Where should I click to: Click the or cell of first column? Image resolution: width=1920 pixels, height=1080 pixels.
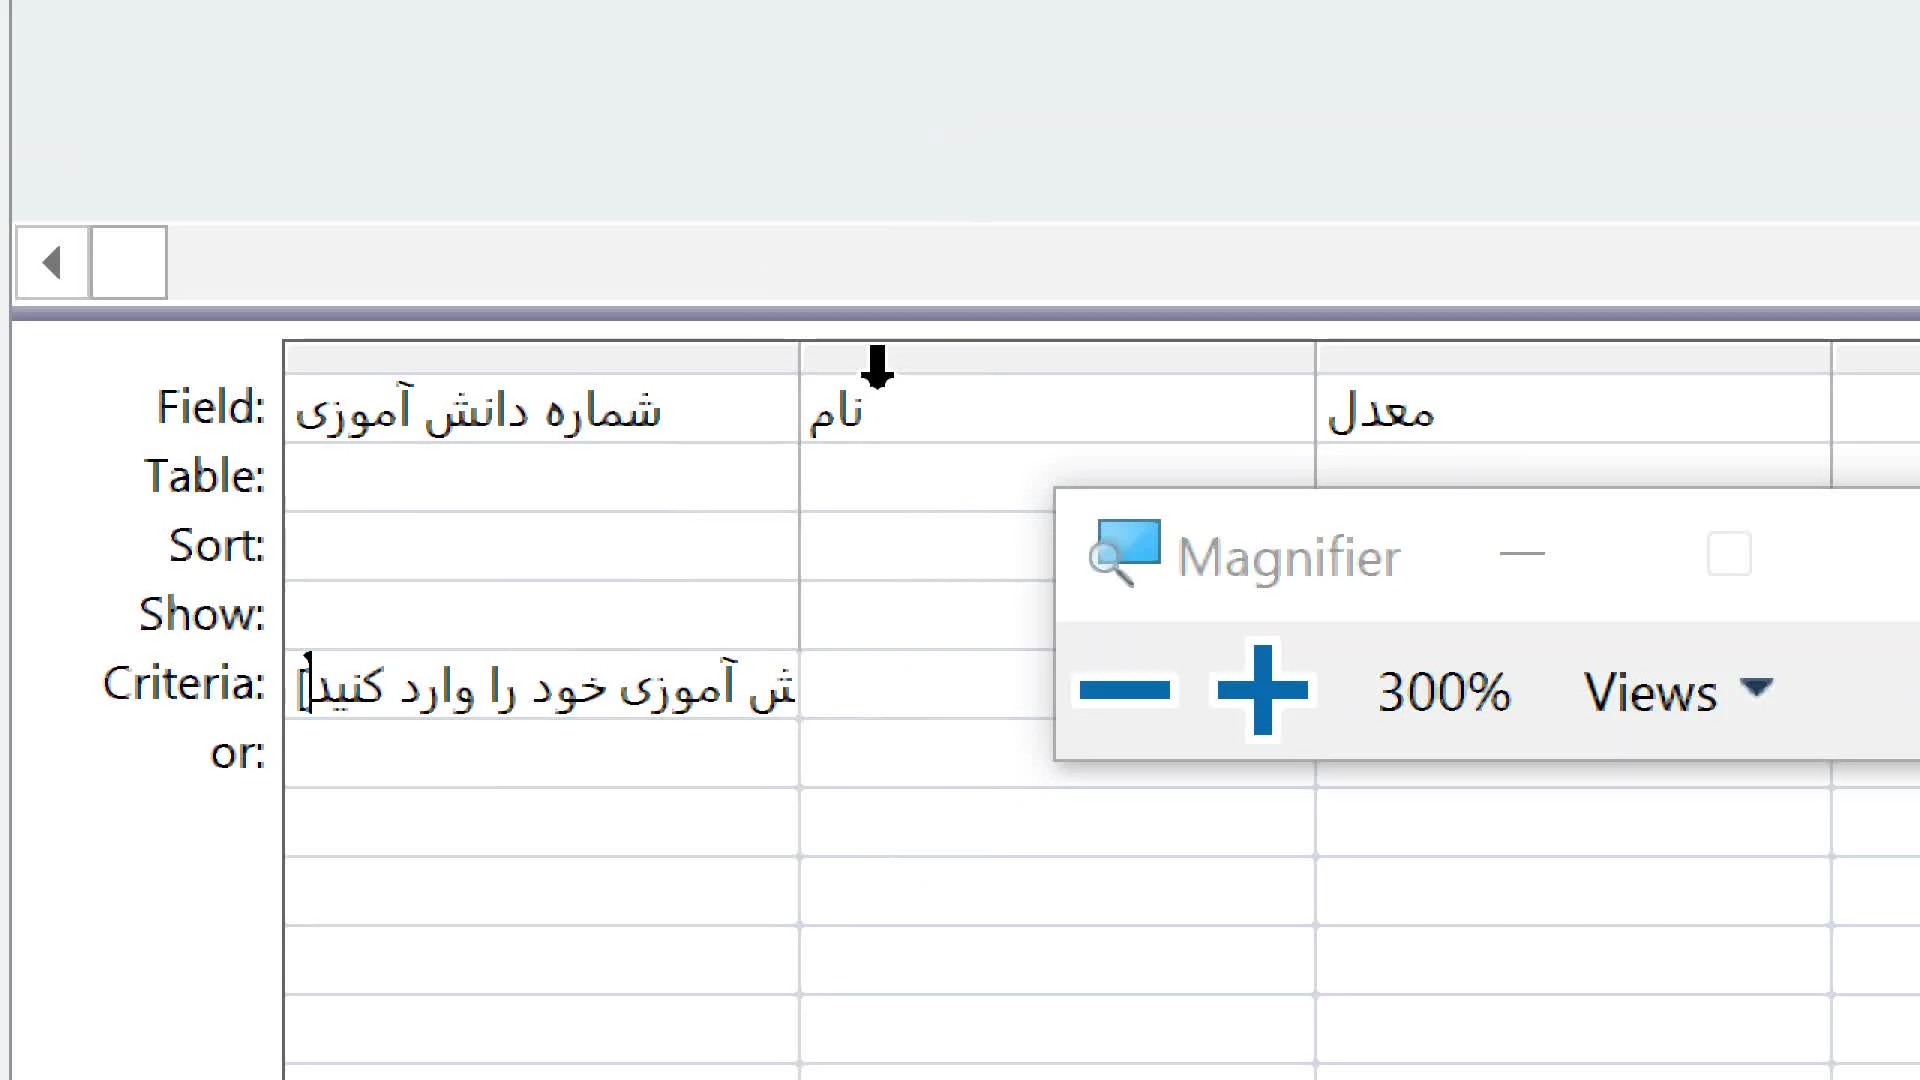(541, 754)
